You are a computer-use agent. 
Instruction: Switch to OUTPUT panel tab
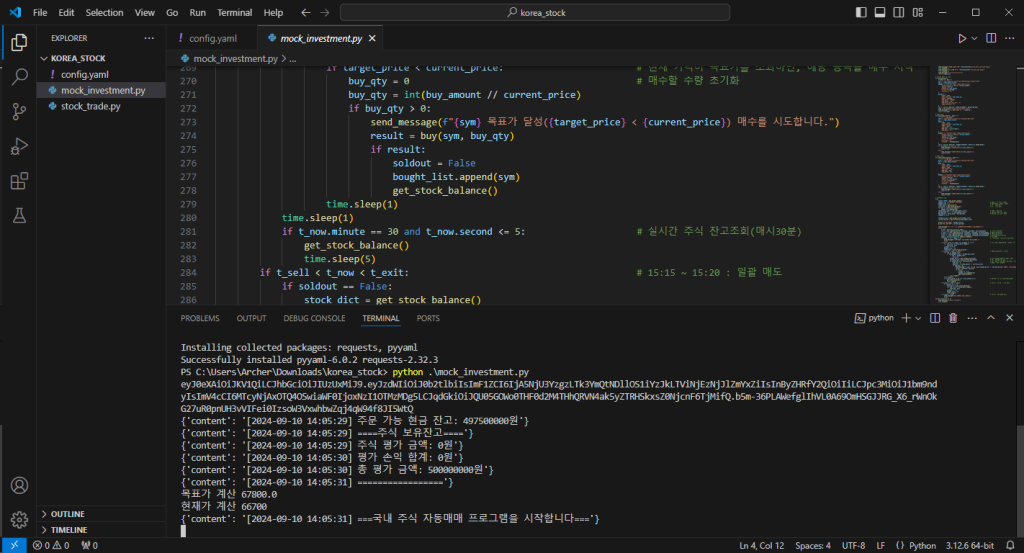(251, 318)
